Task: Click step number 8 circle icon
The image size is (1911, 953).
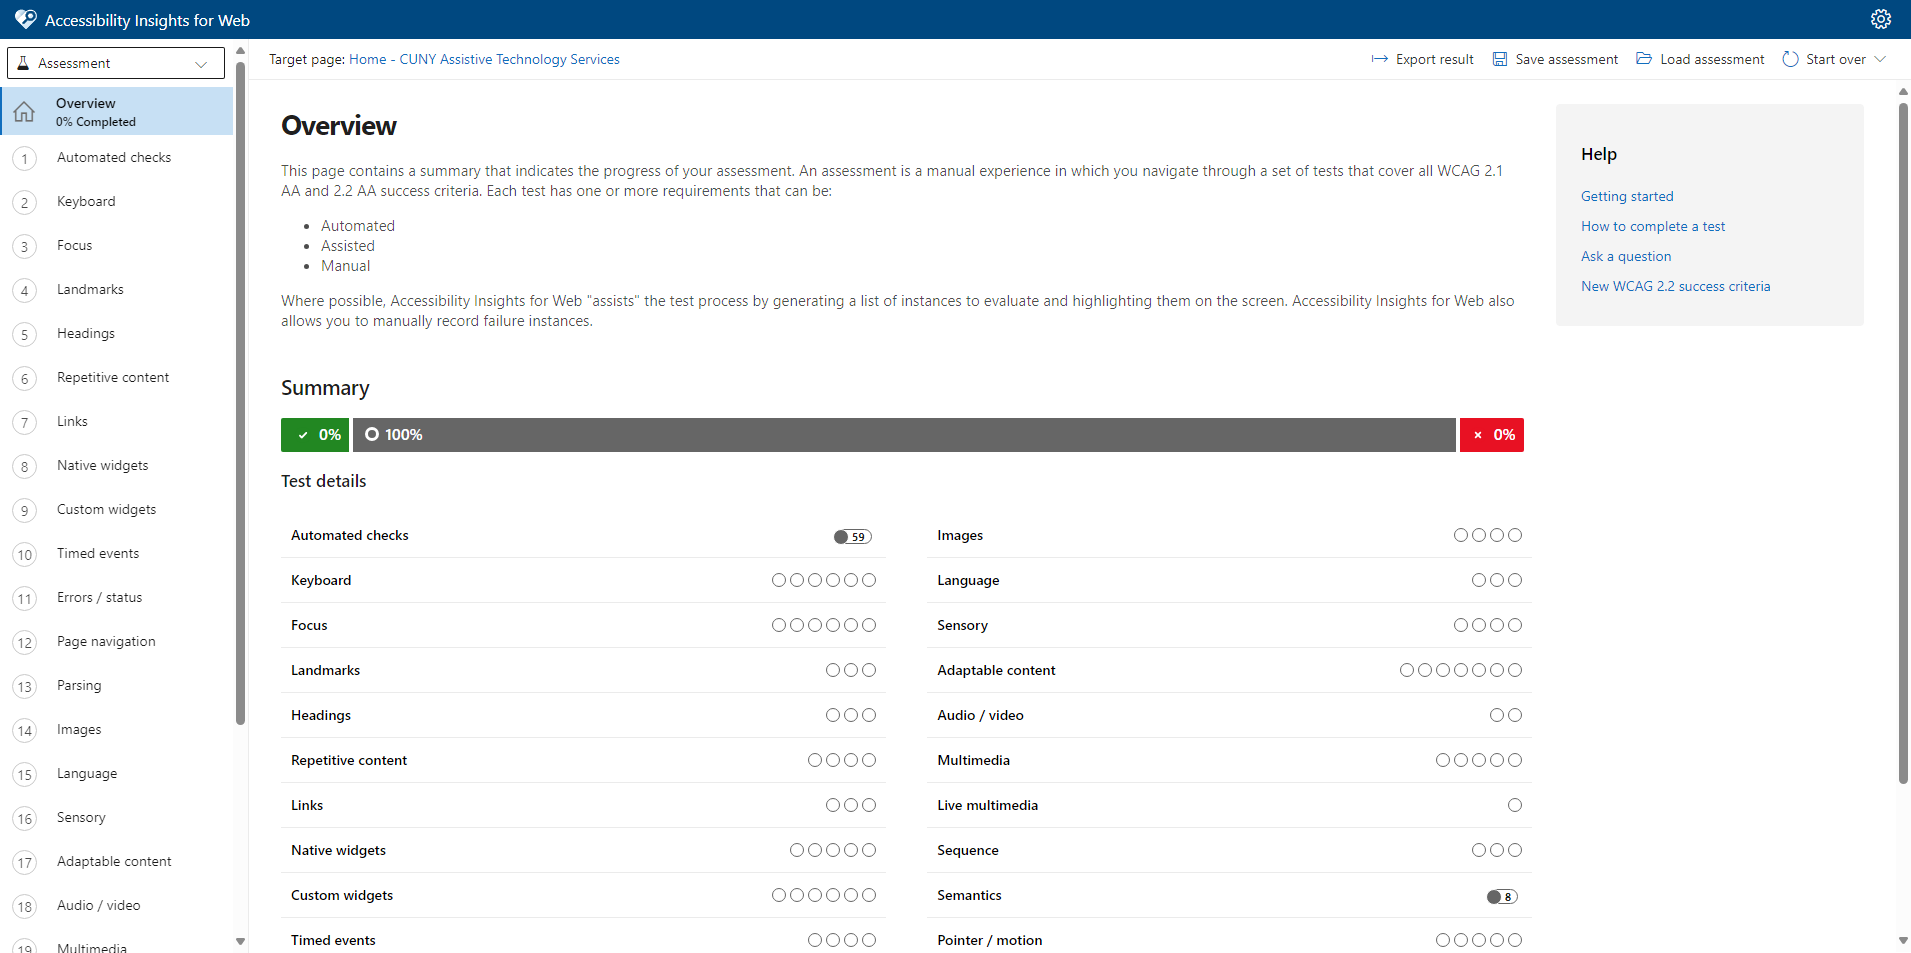Action: coord(25,466)
